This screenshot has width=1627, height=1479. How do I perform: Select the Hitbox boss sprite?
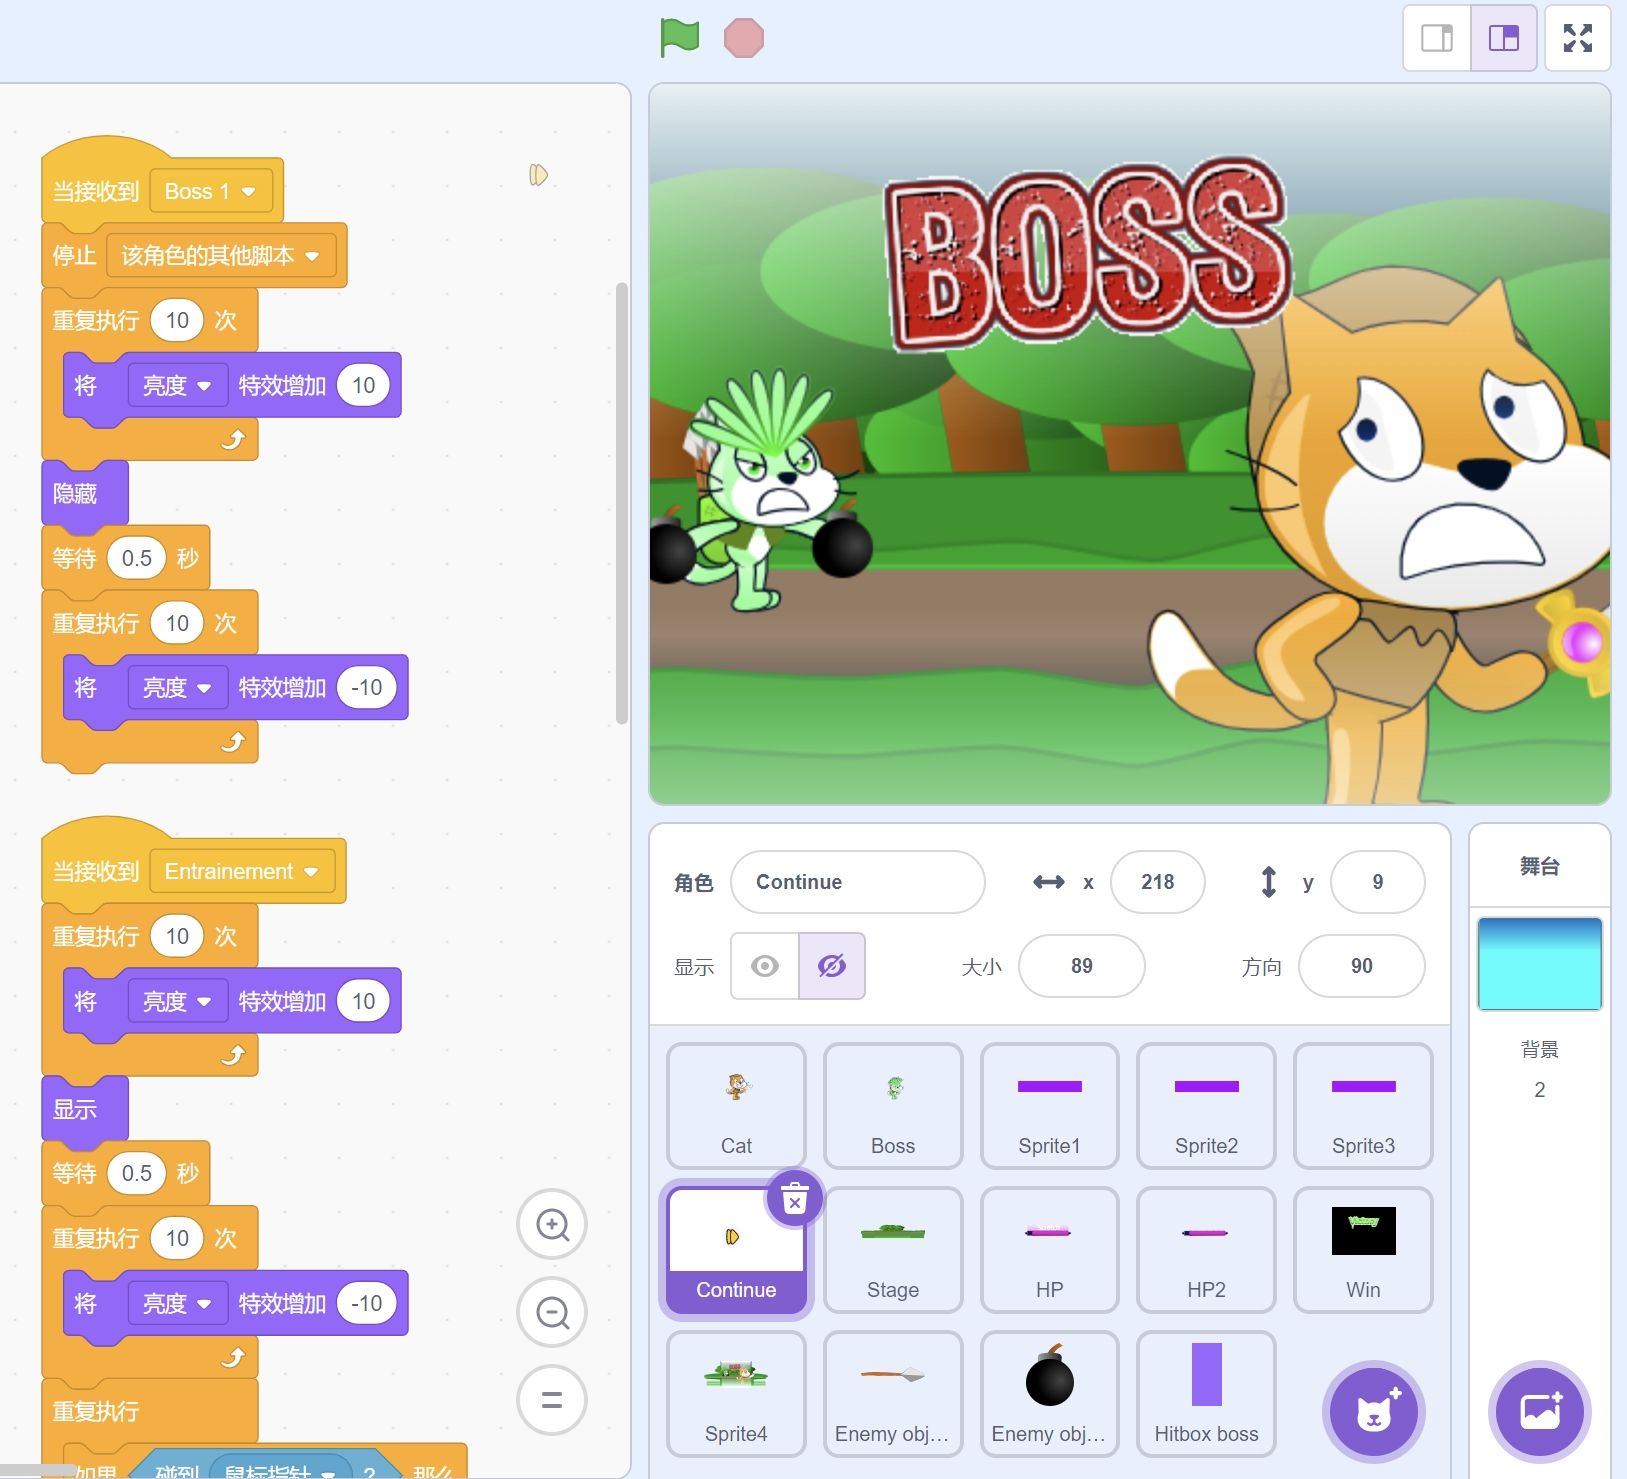point(1206,1392)
